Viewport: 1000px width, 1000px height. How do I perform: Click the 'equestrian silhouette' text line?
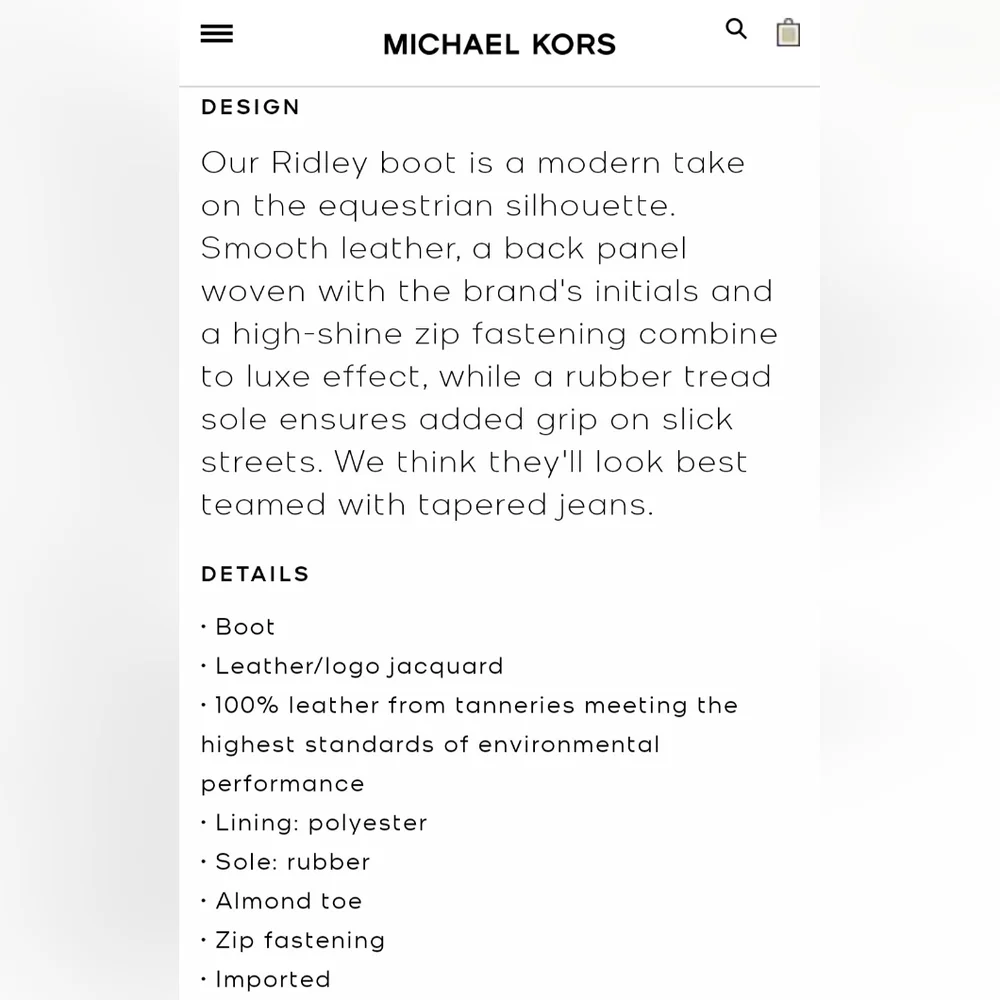438,206
